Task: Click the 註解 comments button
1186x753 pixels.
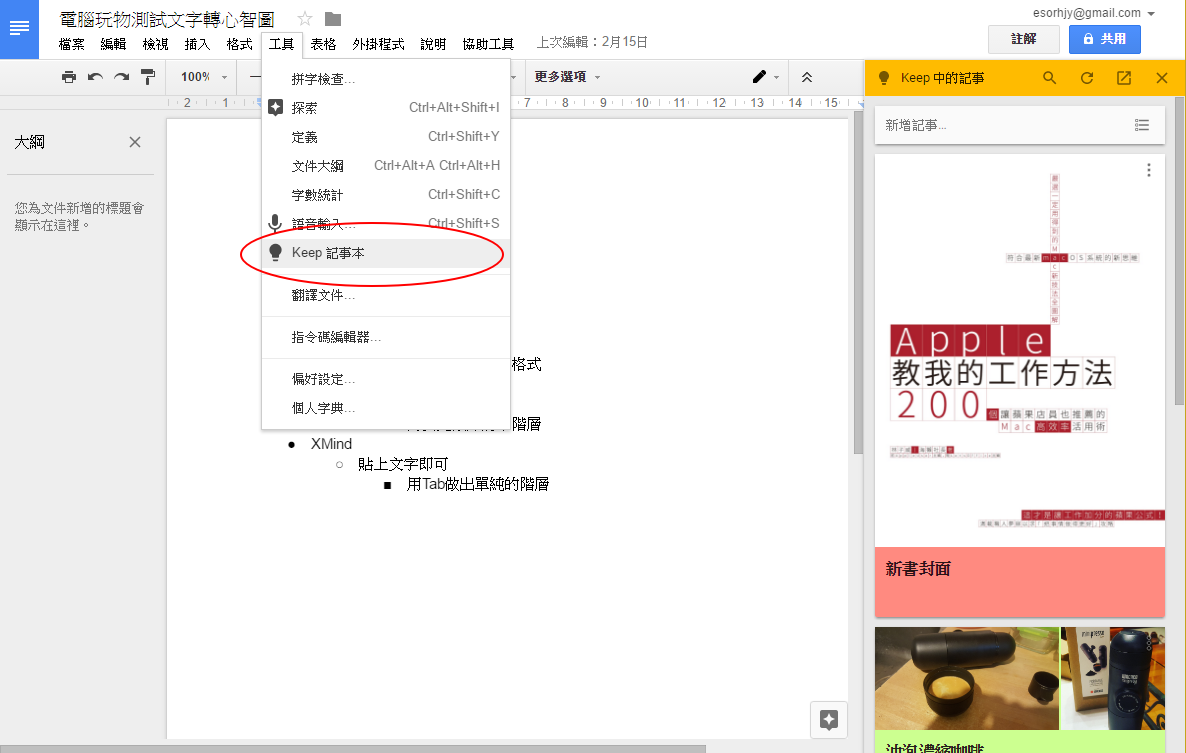Action: point(1023,39)
